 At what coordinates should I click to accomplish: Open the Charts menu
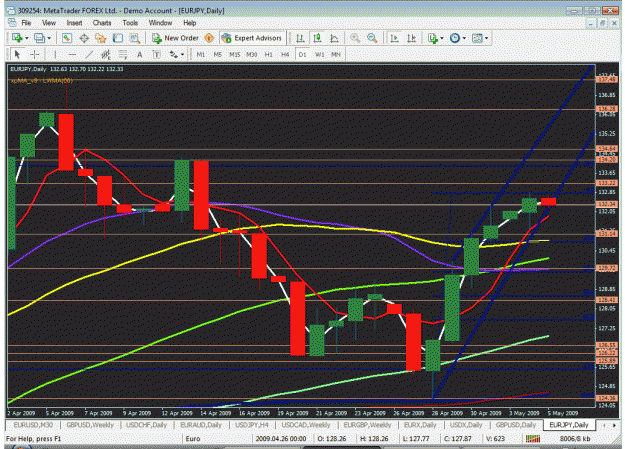coord(102,23)
